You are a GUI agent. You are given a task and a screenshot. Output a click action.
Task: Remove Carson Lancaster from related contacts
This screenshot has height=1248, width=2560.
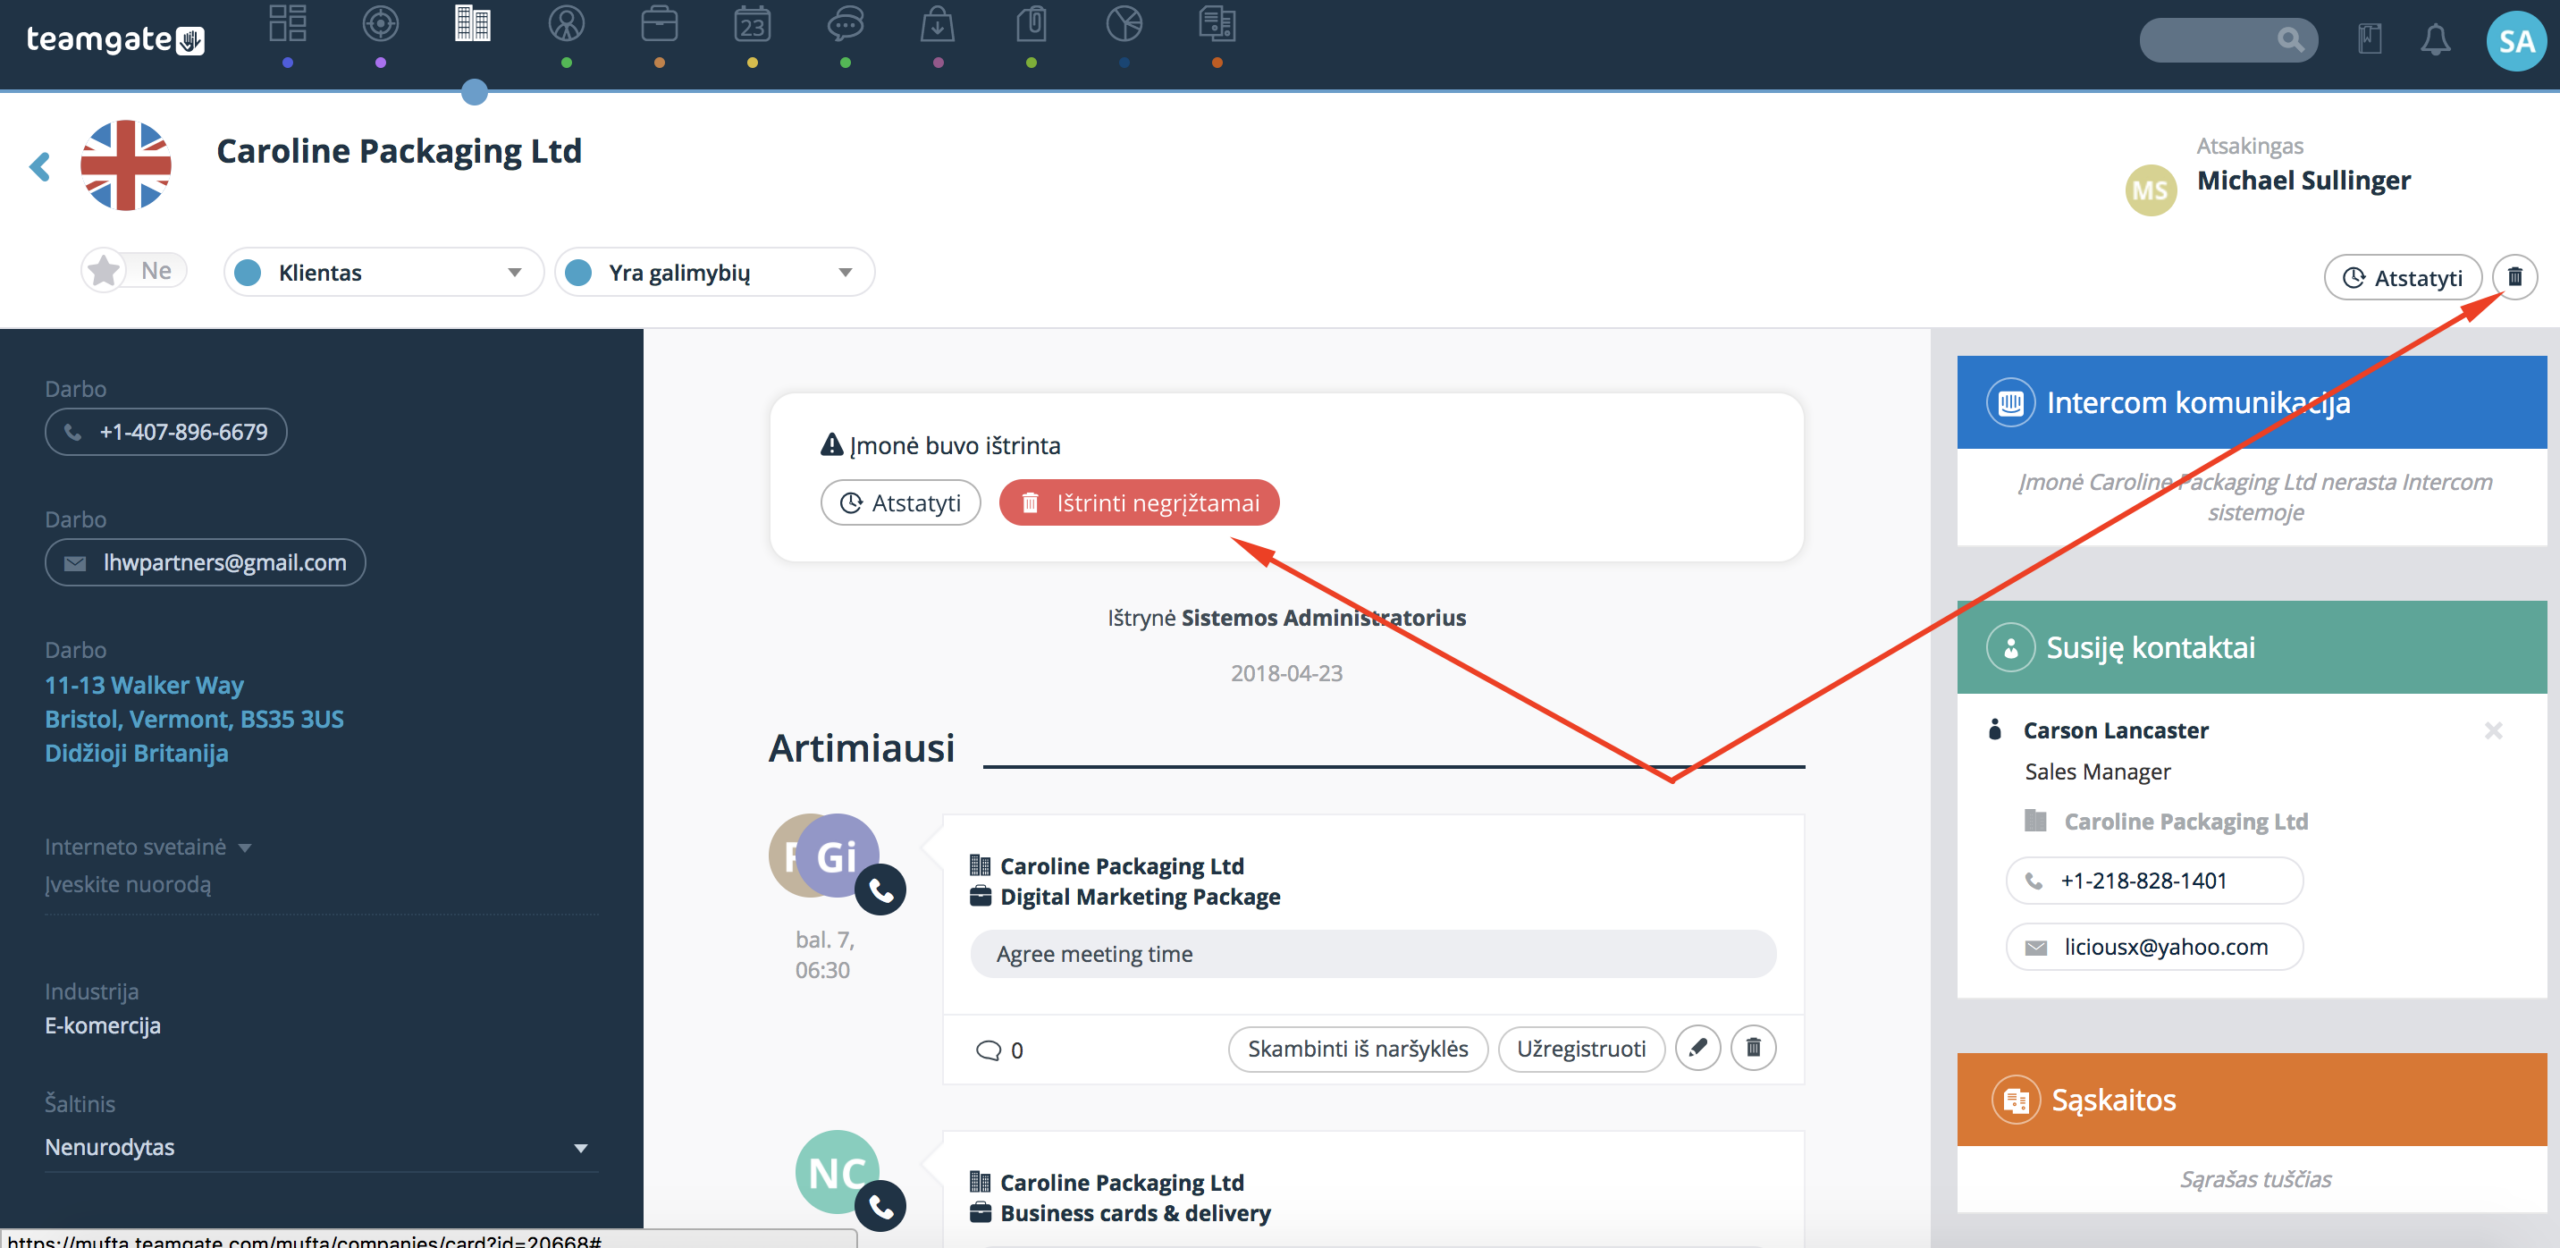(2494, 731)
